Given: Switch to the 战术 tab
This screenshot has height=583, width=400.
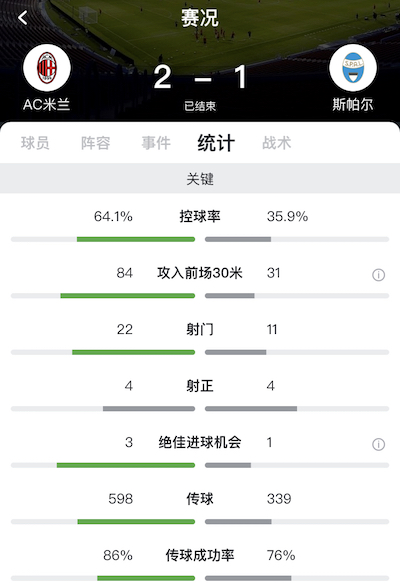Looking at the screenshot, I should tap(277, 143).
